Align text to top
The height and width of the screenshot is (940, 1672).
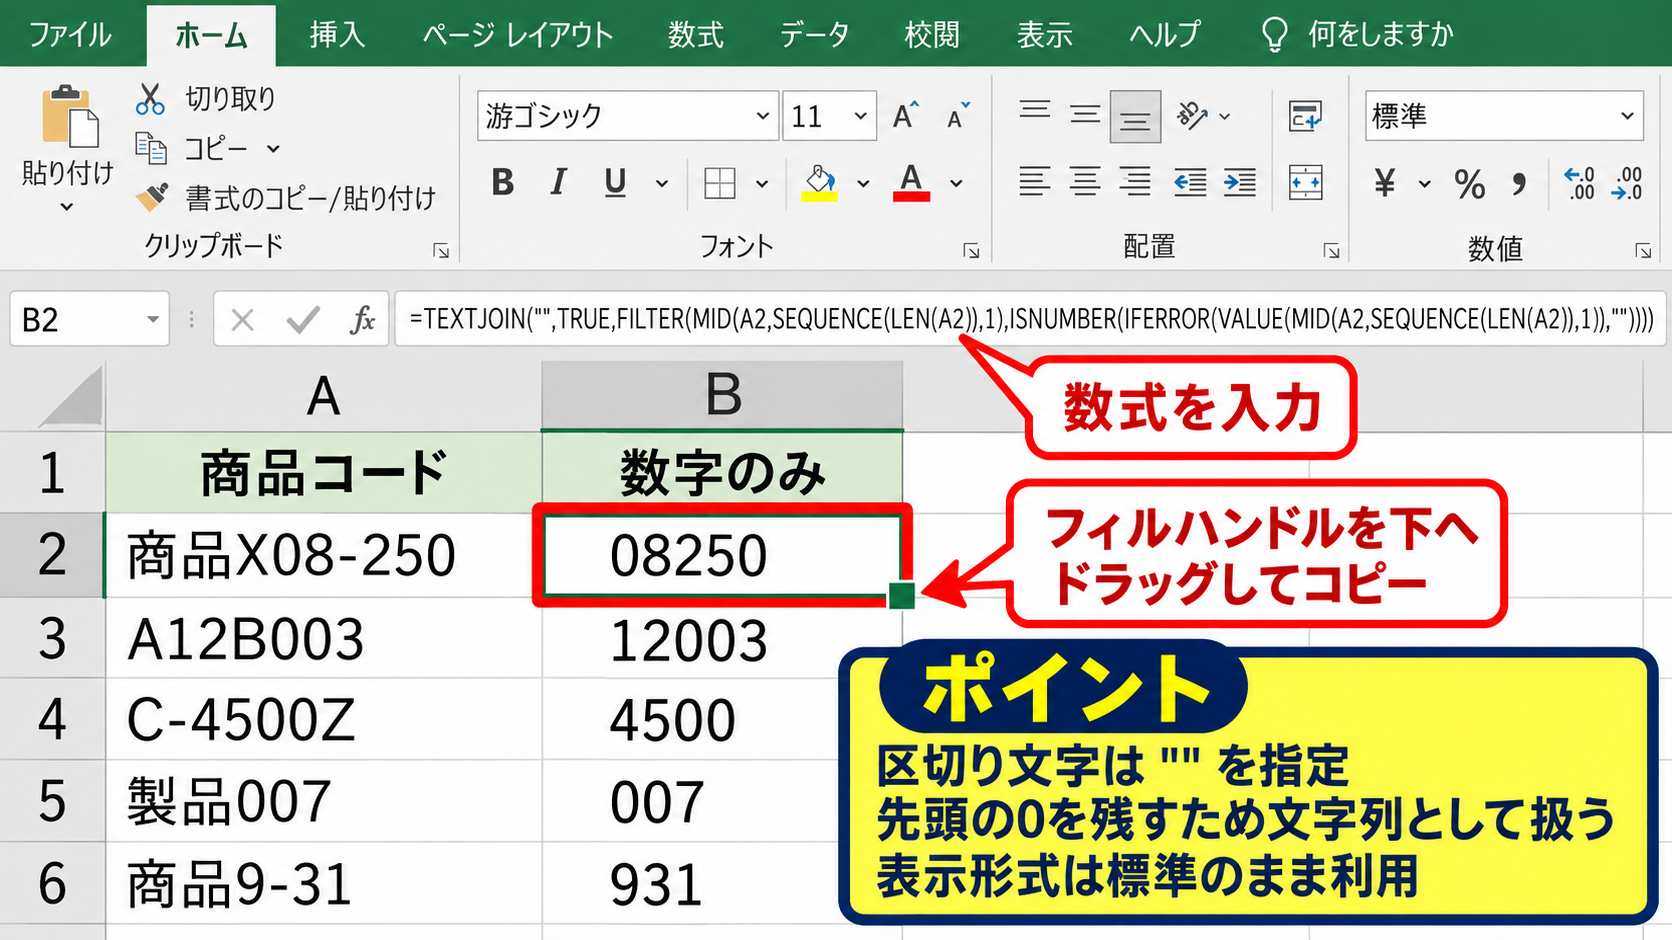coord(1035,110)
